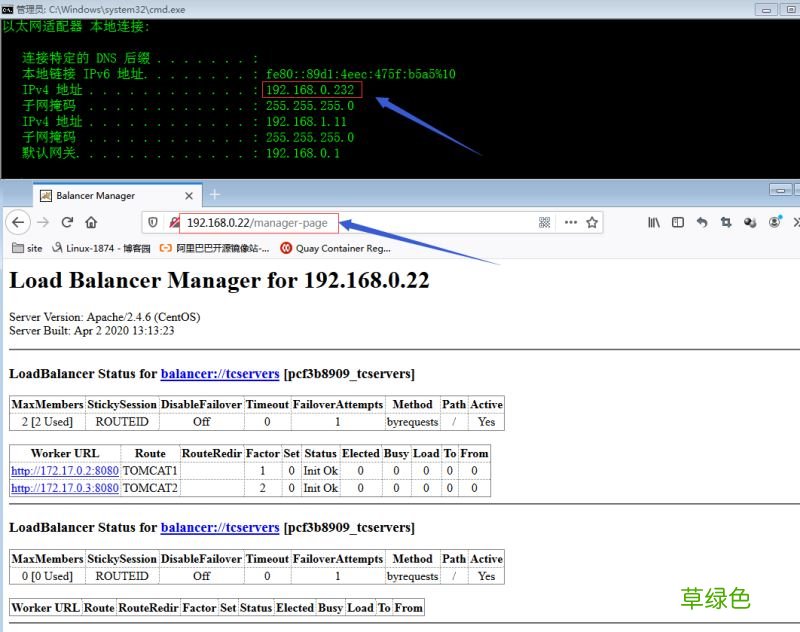This screenshot has height=632, width=800.
Task: Select the Balancer Manager tab
Action: 117,195
